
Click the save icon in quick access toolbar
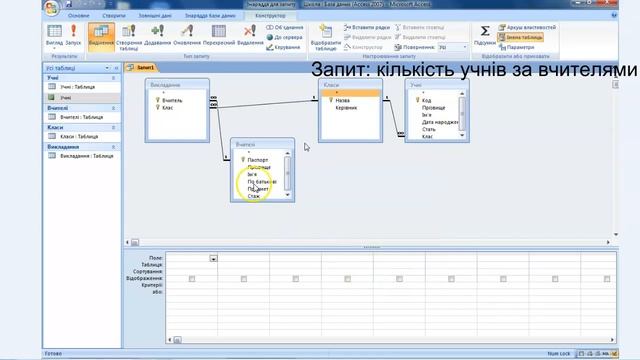pos(69,4)
